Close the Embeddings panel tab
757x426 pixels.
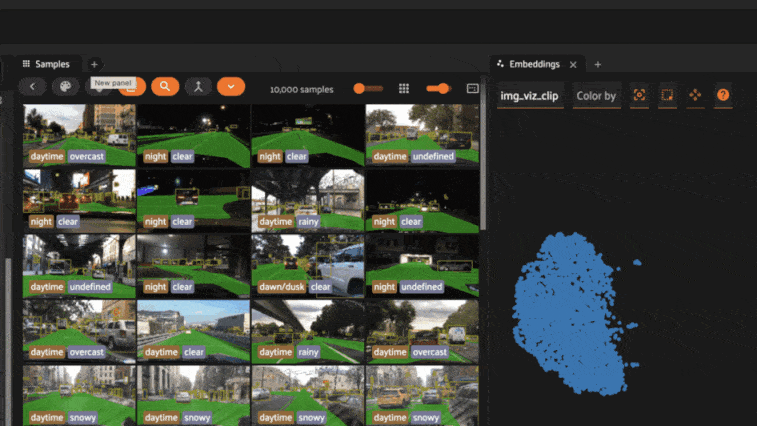pyautogui.click(x=573, y=64)
